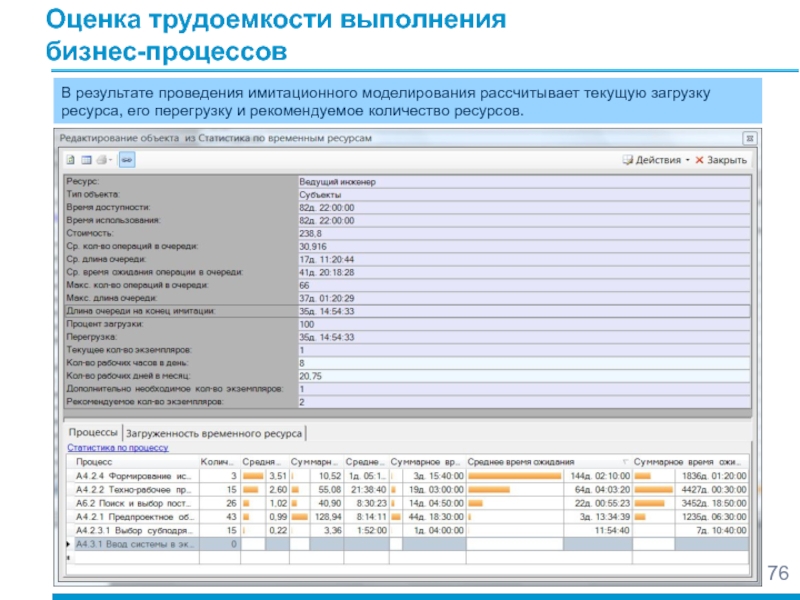Open the Загруженность временного ресурса tab
This screenshot has height=600, width=800.
tap(214, 433)
